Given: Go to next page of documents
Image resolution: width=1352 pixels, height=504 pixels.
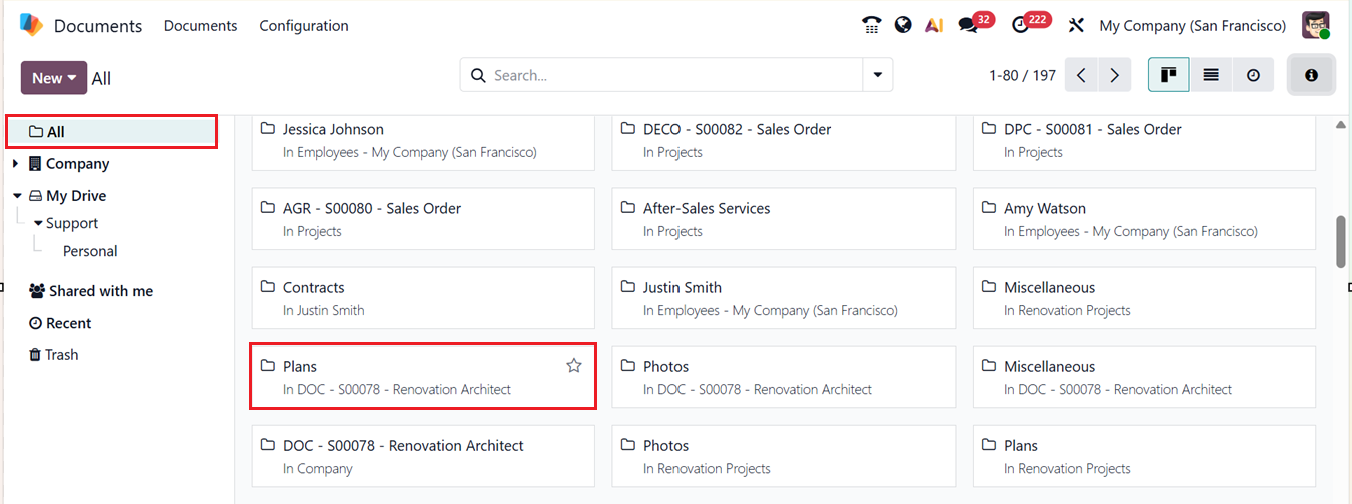Looking at the screenshot, I should point(1114,75).
